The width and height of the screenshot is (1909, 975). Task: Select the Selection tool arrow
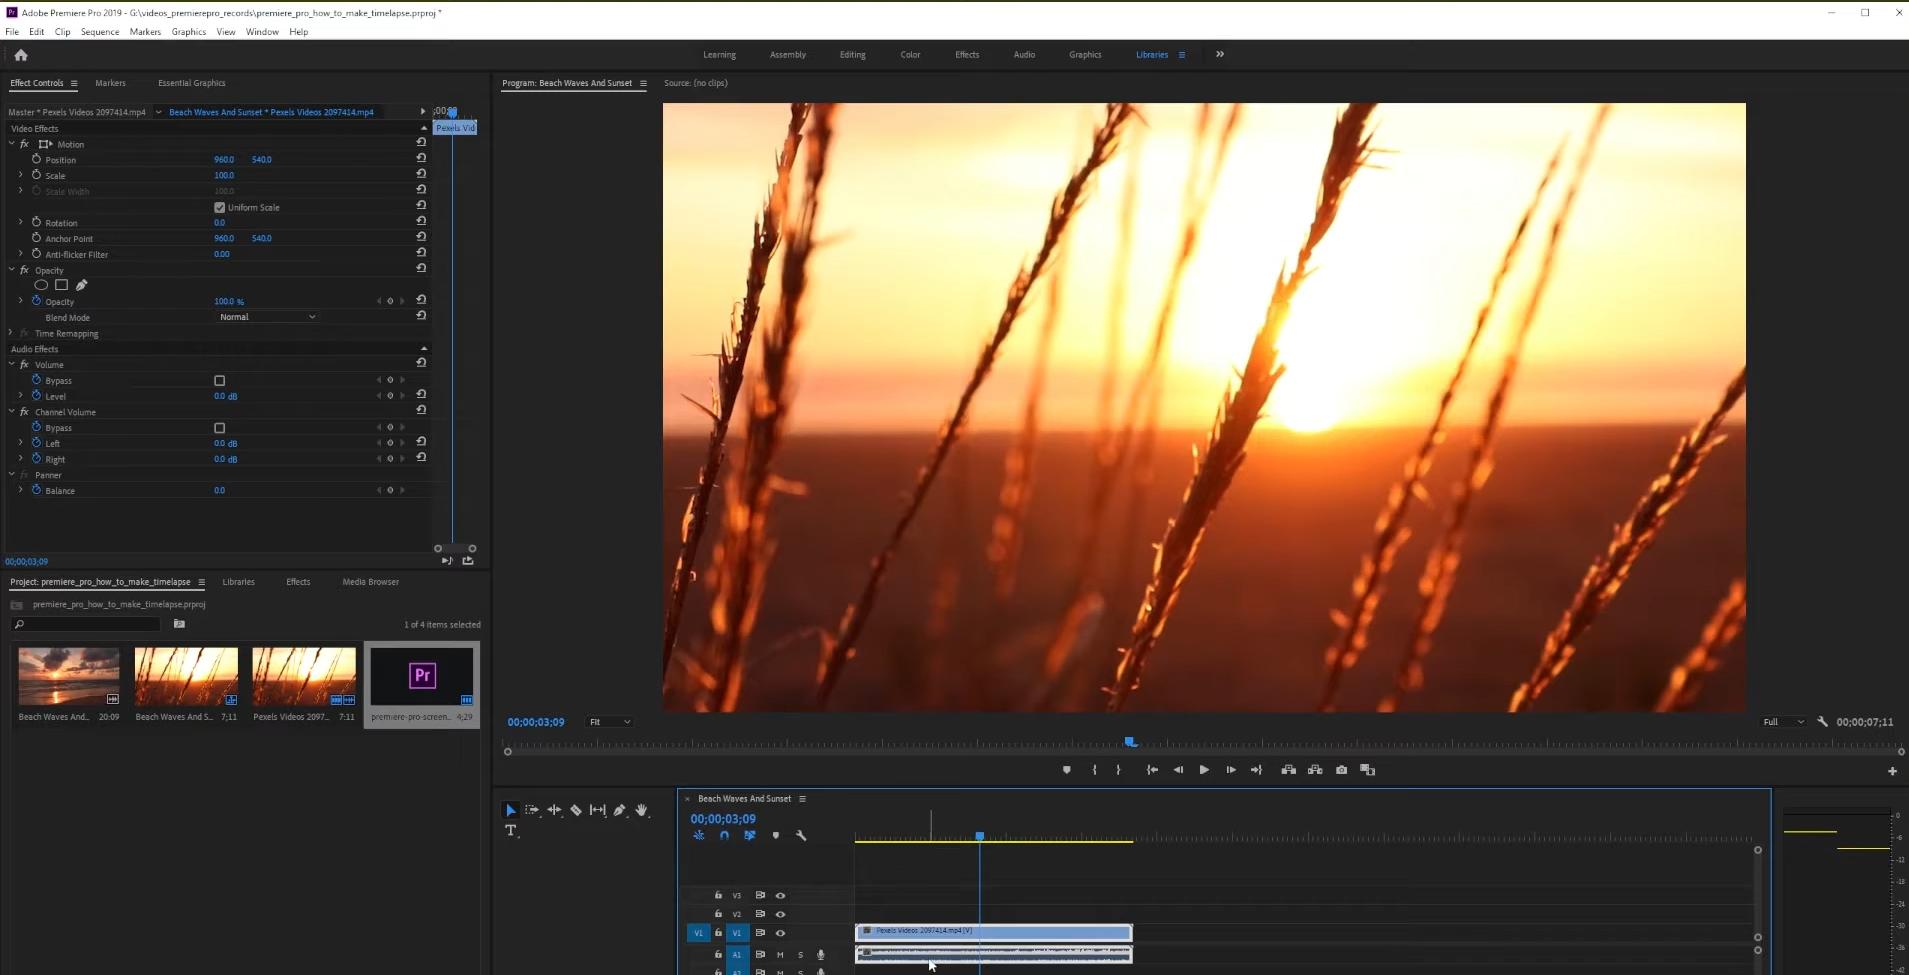pos(510,810)
